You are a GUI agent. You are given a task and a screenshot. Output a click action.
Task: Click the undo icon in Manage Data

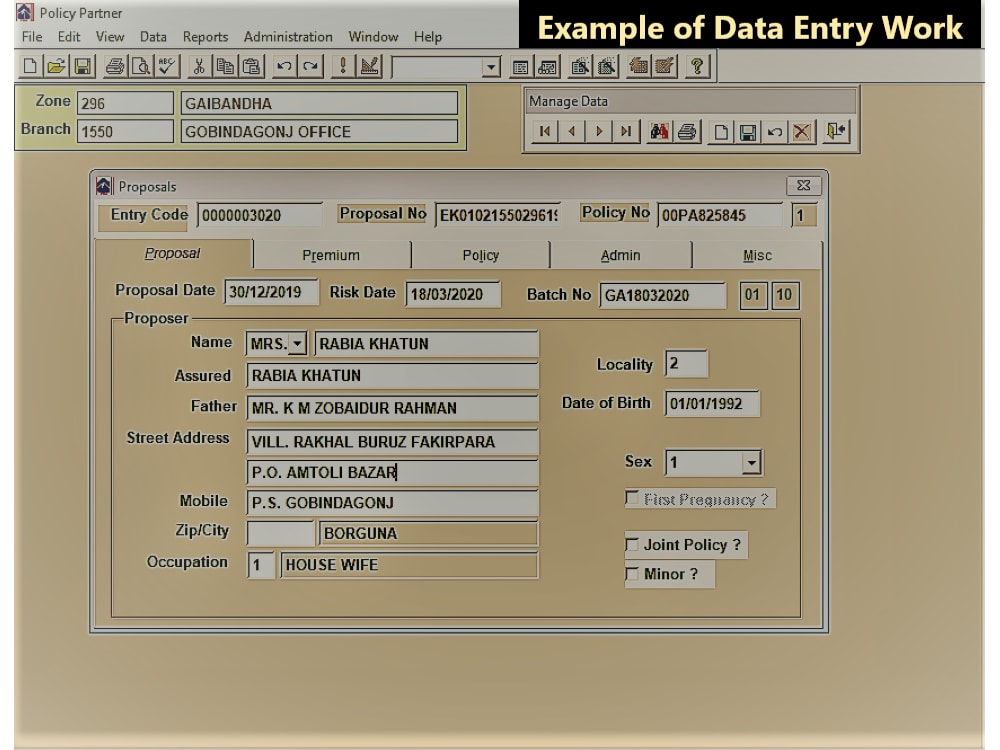(775, 131)
